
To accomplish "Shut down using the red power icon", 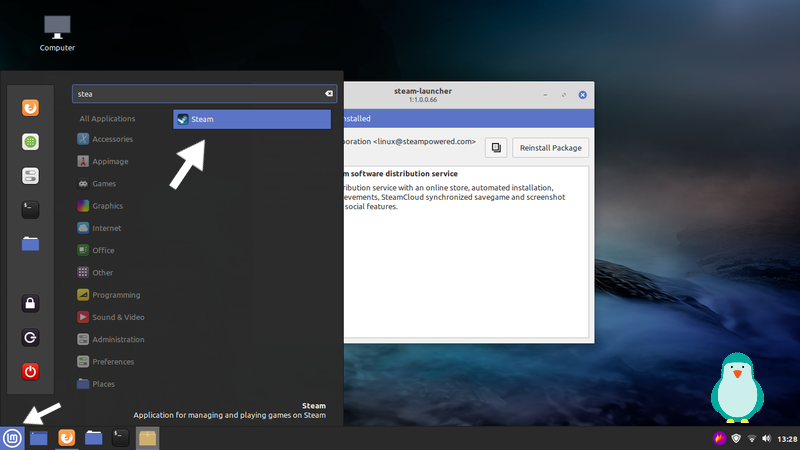I will 30,371.
